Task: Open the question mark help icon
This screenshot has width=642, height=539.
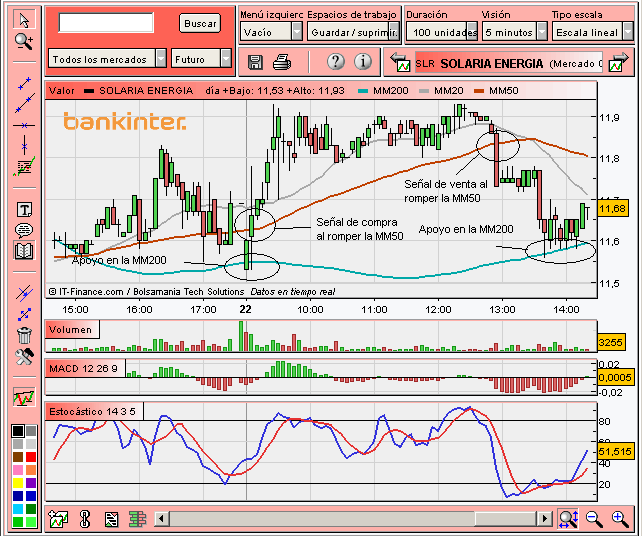Action: click(x=335, y=62)
